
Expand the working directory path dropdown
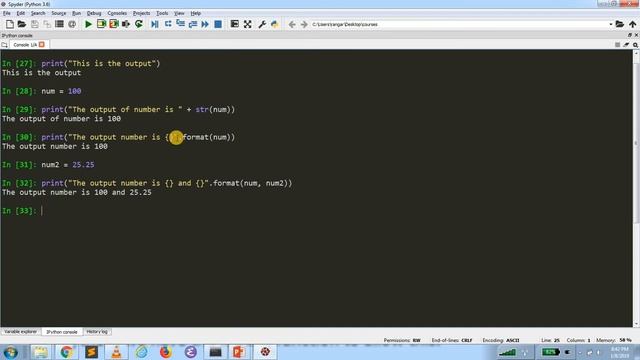pos(611,24)
